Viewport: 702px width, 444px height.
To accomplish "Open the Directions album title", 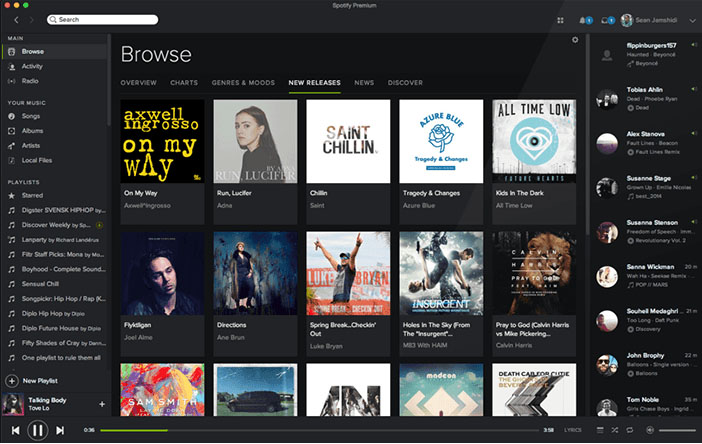I will pos(231,325).
